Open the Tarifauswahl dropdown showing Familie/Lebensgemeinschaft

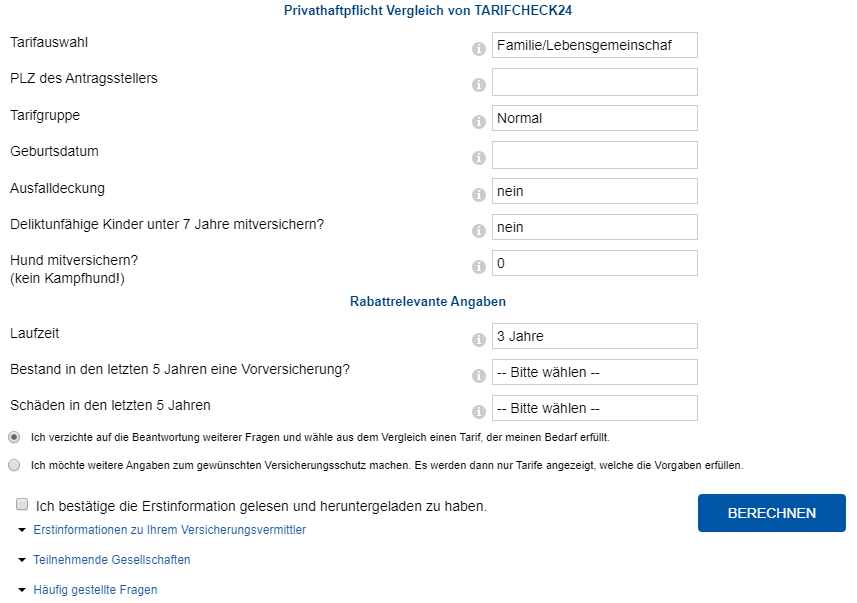pos(594,45)
